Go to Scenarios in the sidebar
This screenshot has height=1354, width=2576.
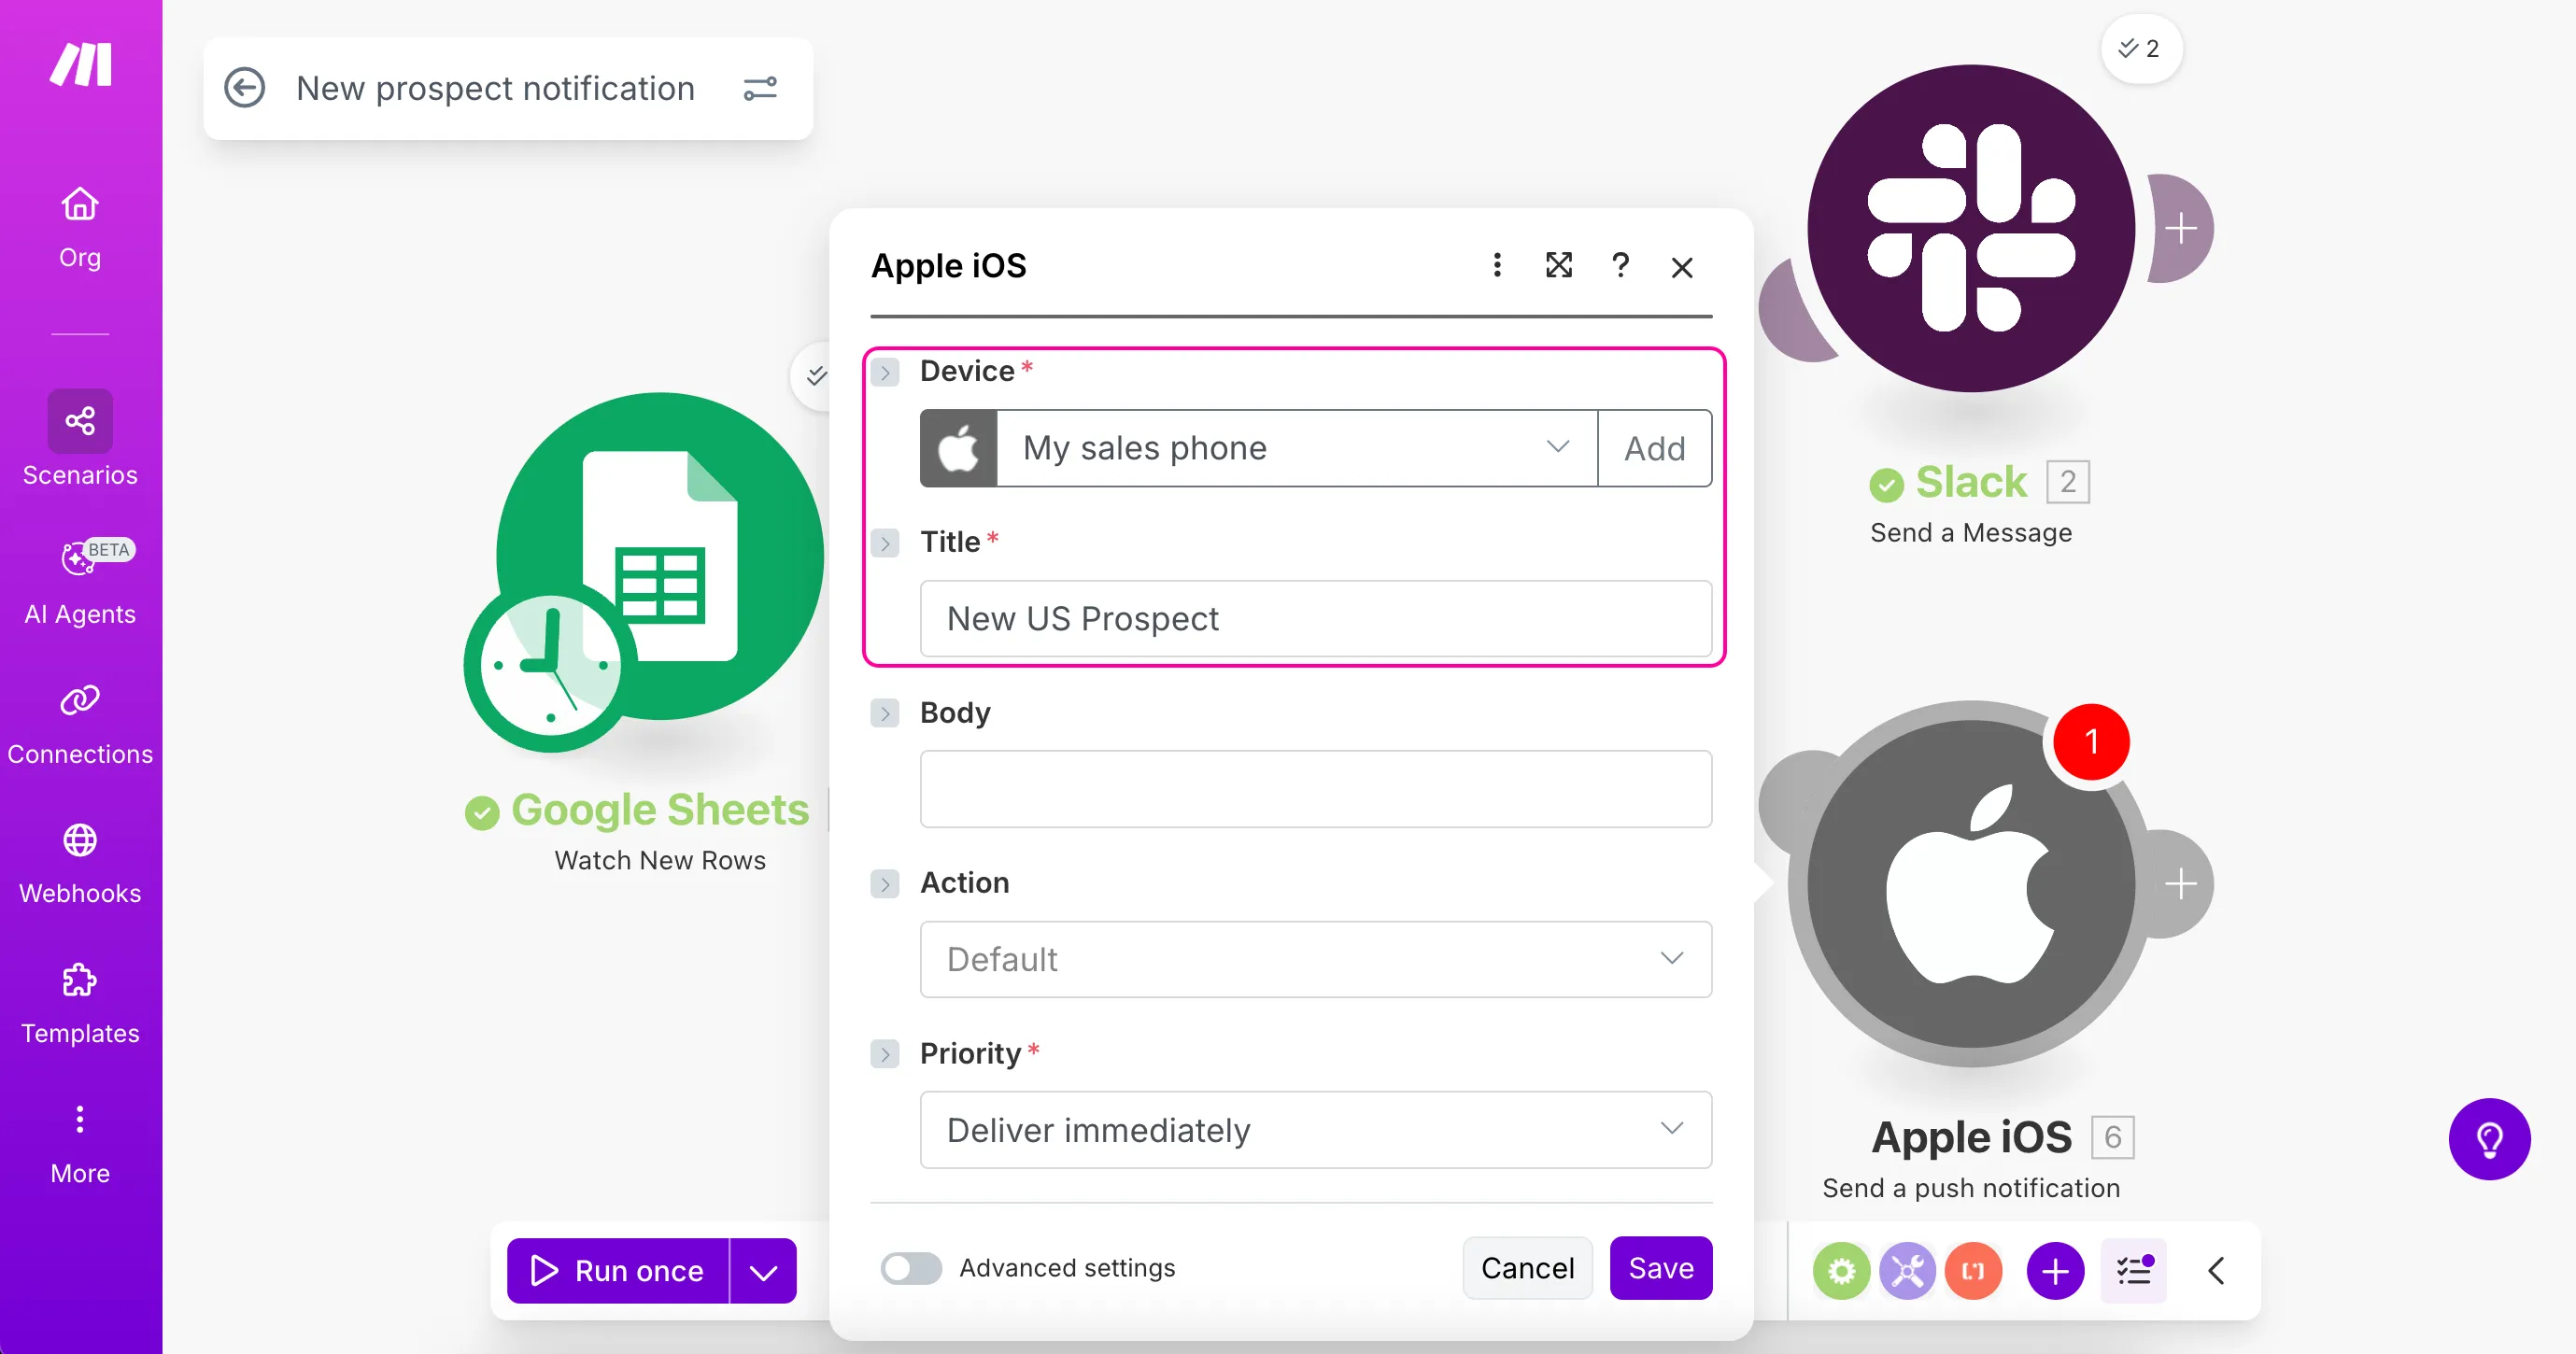tap(80, 439)
